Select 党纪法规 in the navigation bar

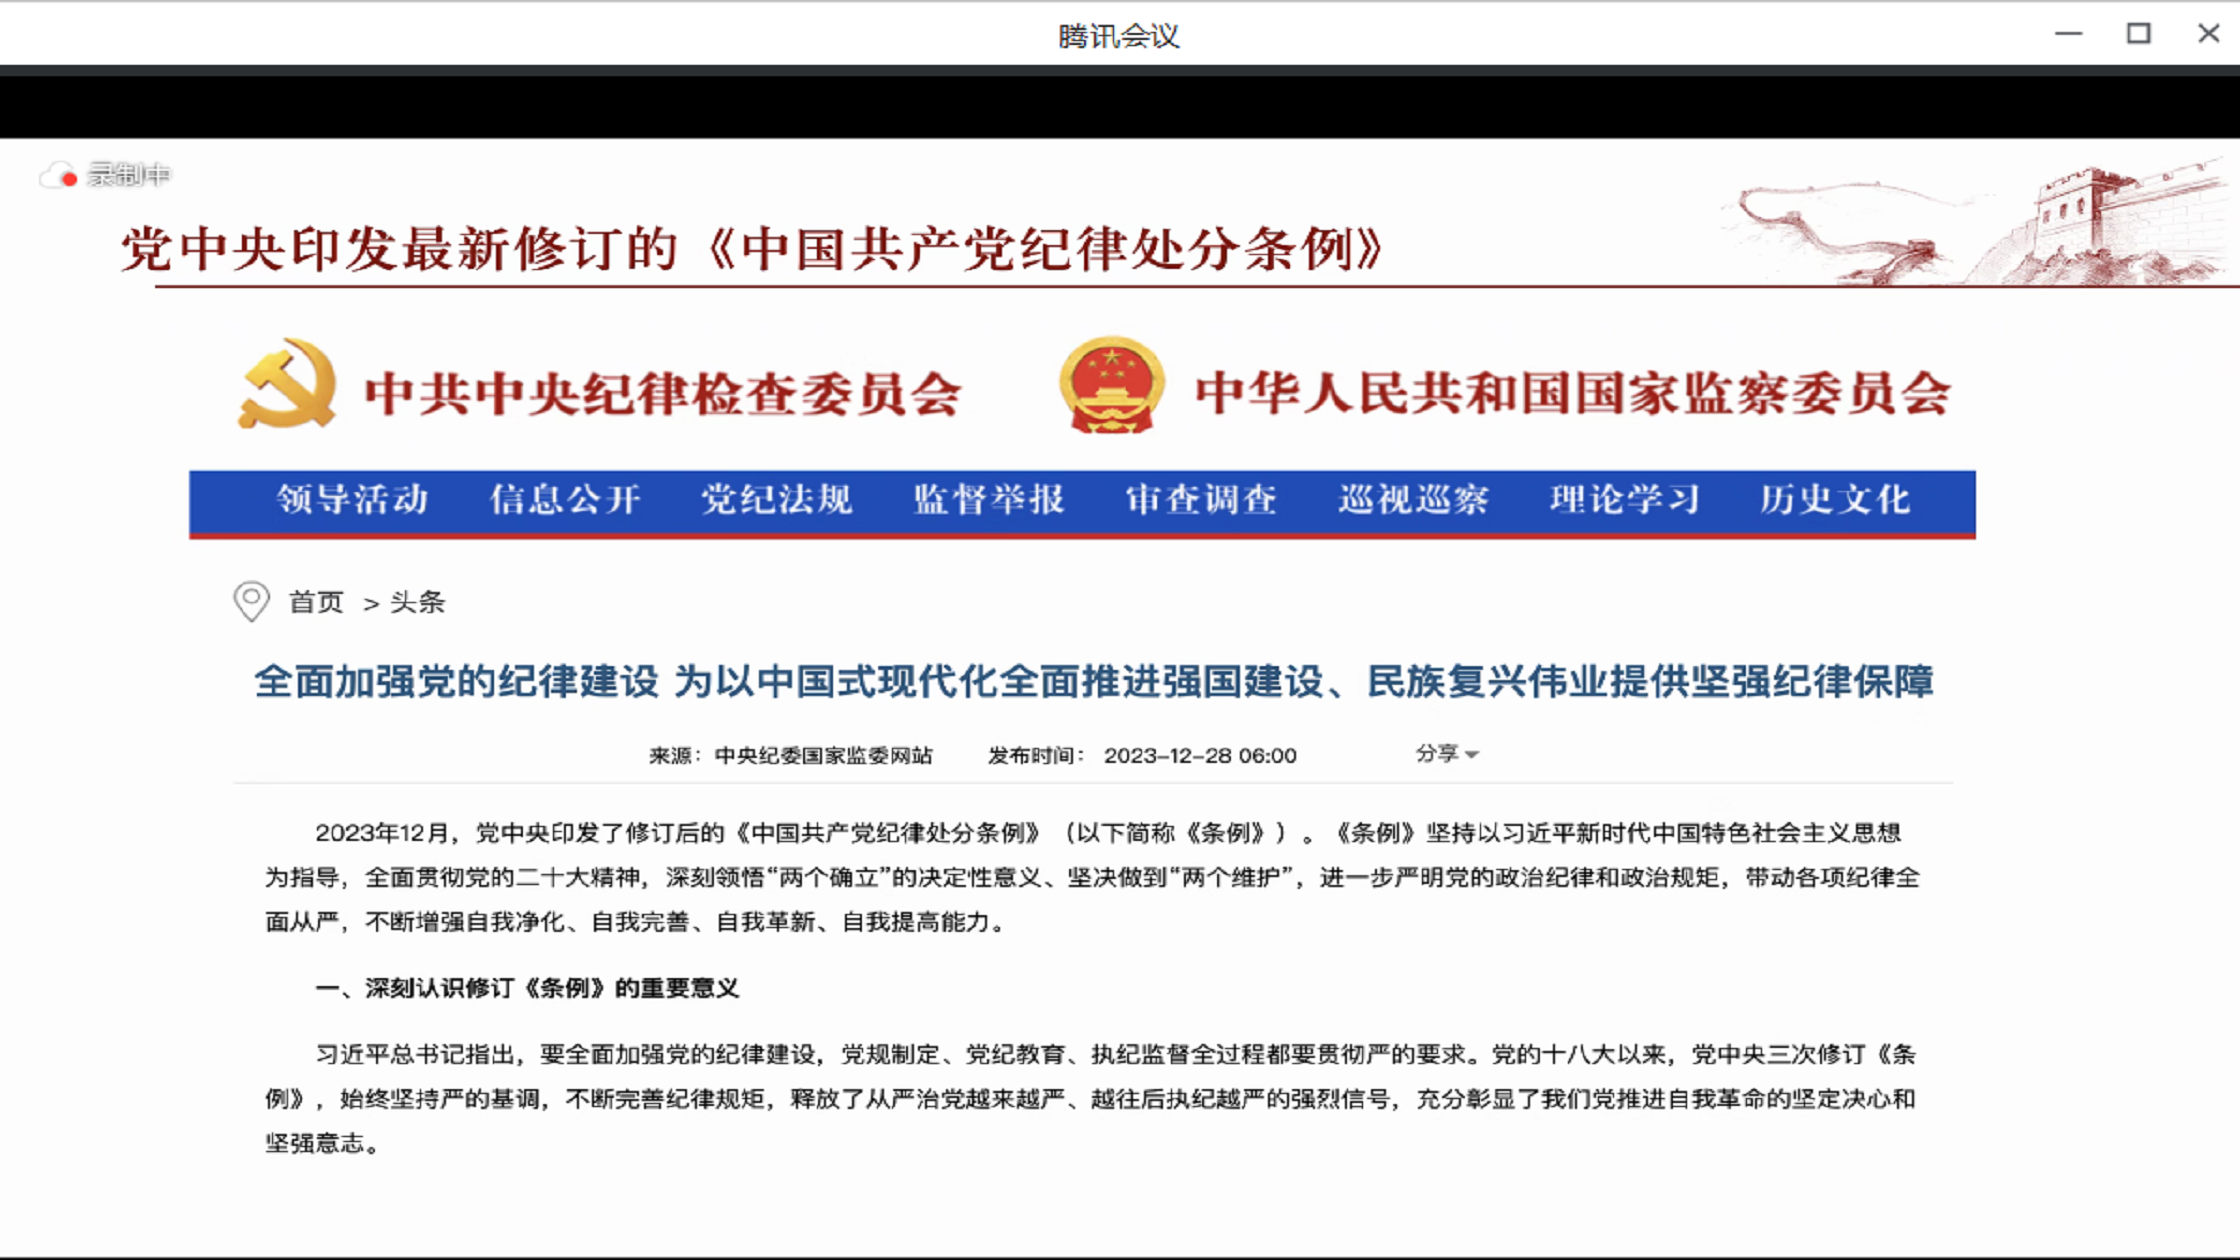[x=777, y=499]
